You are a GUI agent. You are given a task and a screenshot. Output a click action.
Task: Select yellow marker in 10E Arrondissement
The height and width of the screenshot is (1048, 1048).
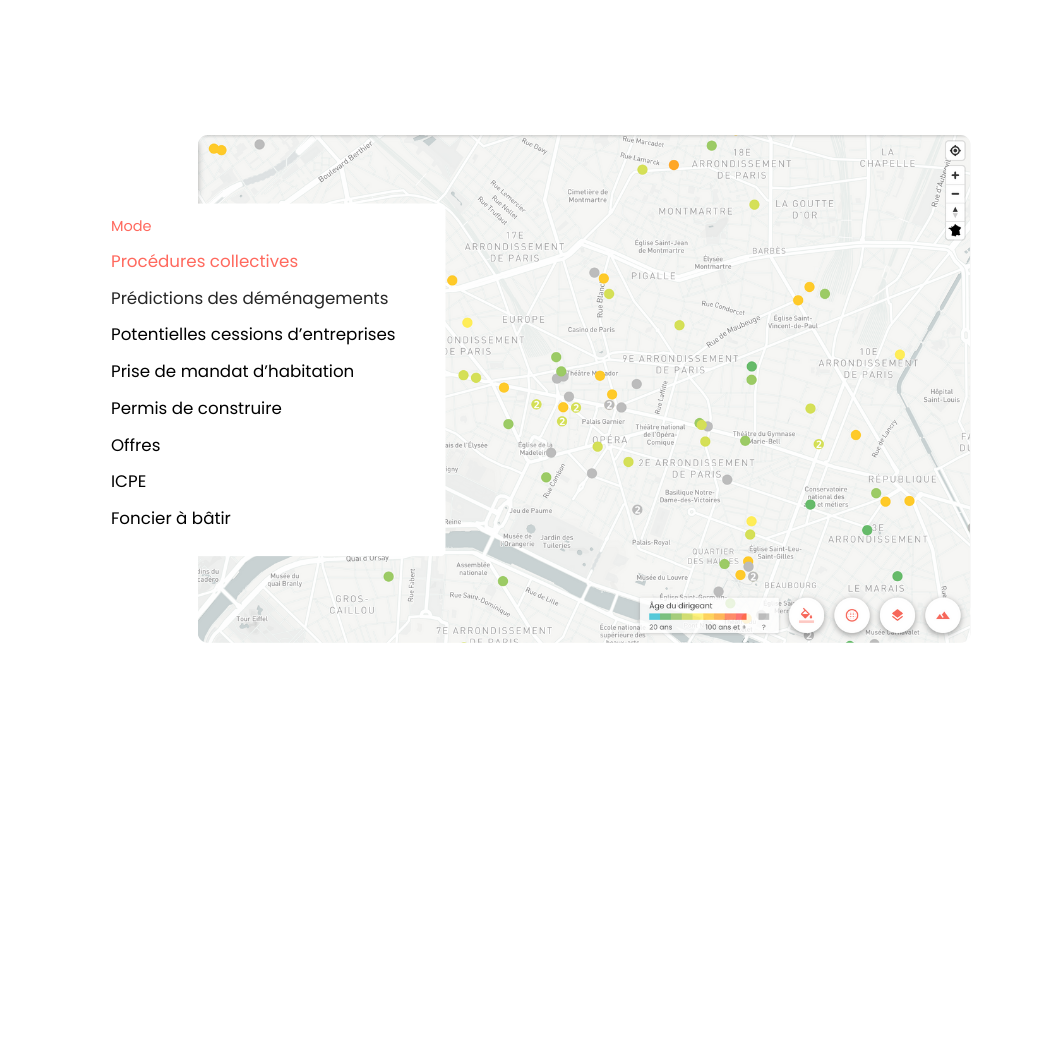pyautogui.click(x=900, y=355)
